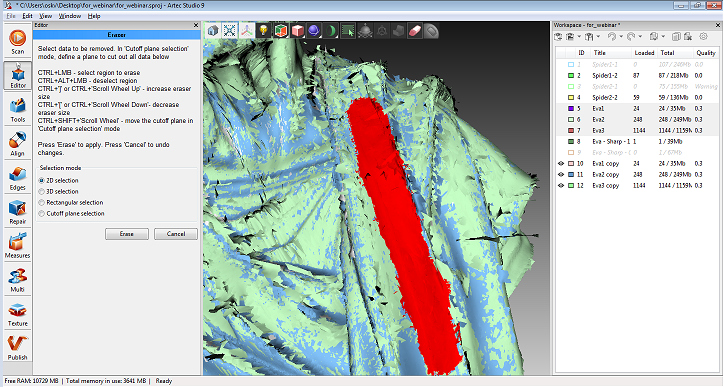Toggle visibility of Eva3 copy scan
Viewport: 724px width, 387px height.
[561, 186]
